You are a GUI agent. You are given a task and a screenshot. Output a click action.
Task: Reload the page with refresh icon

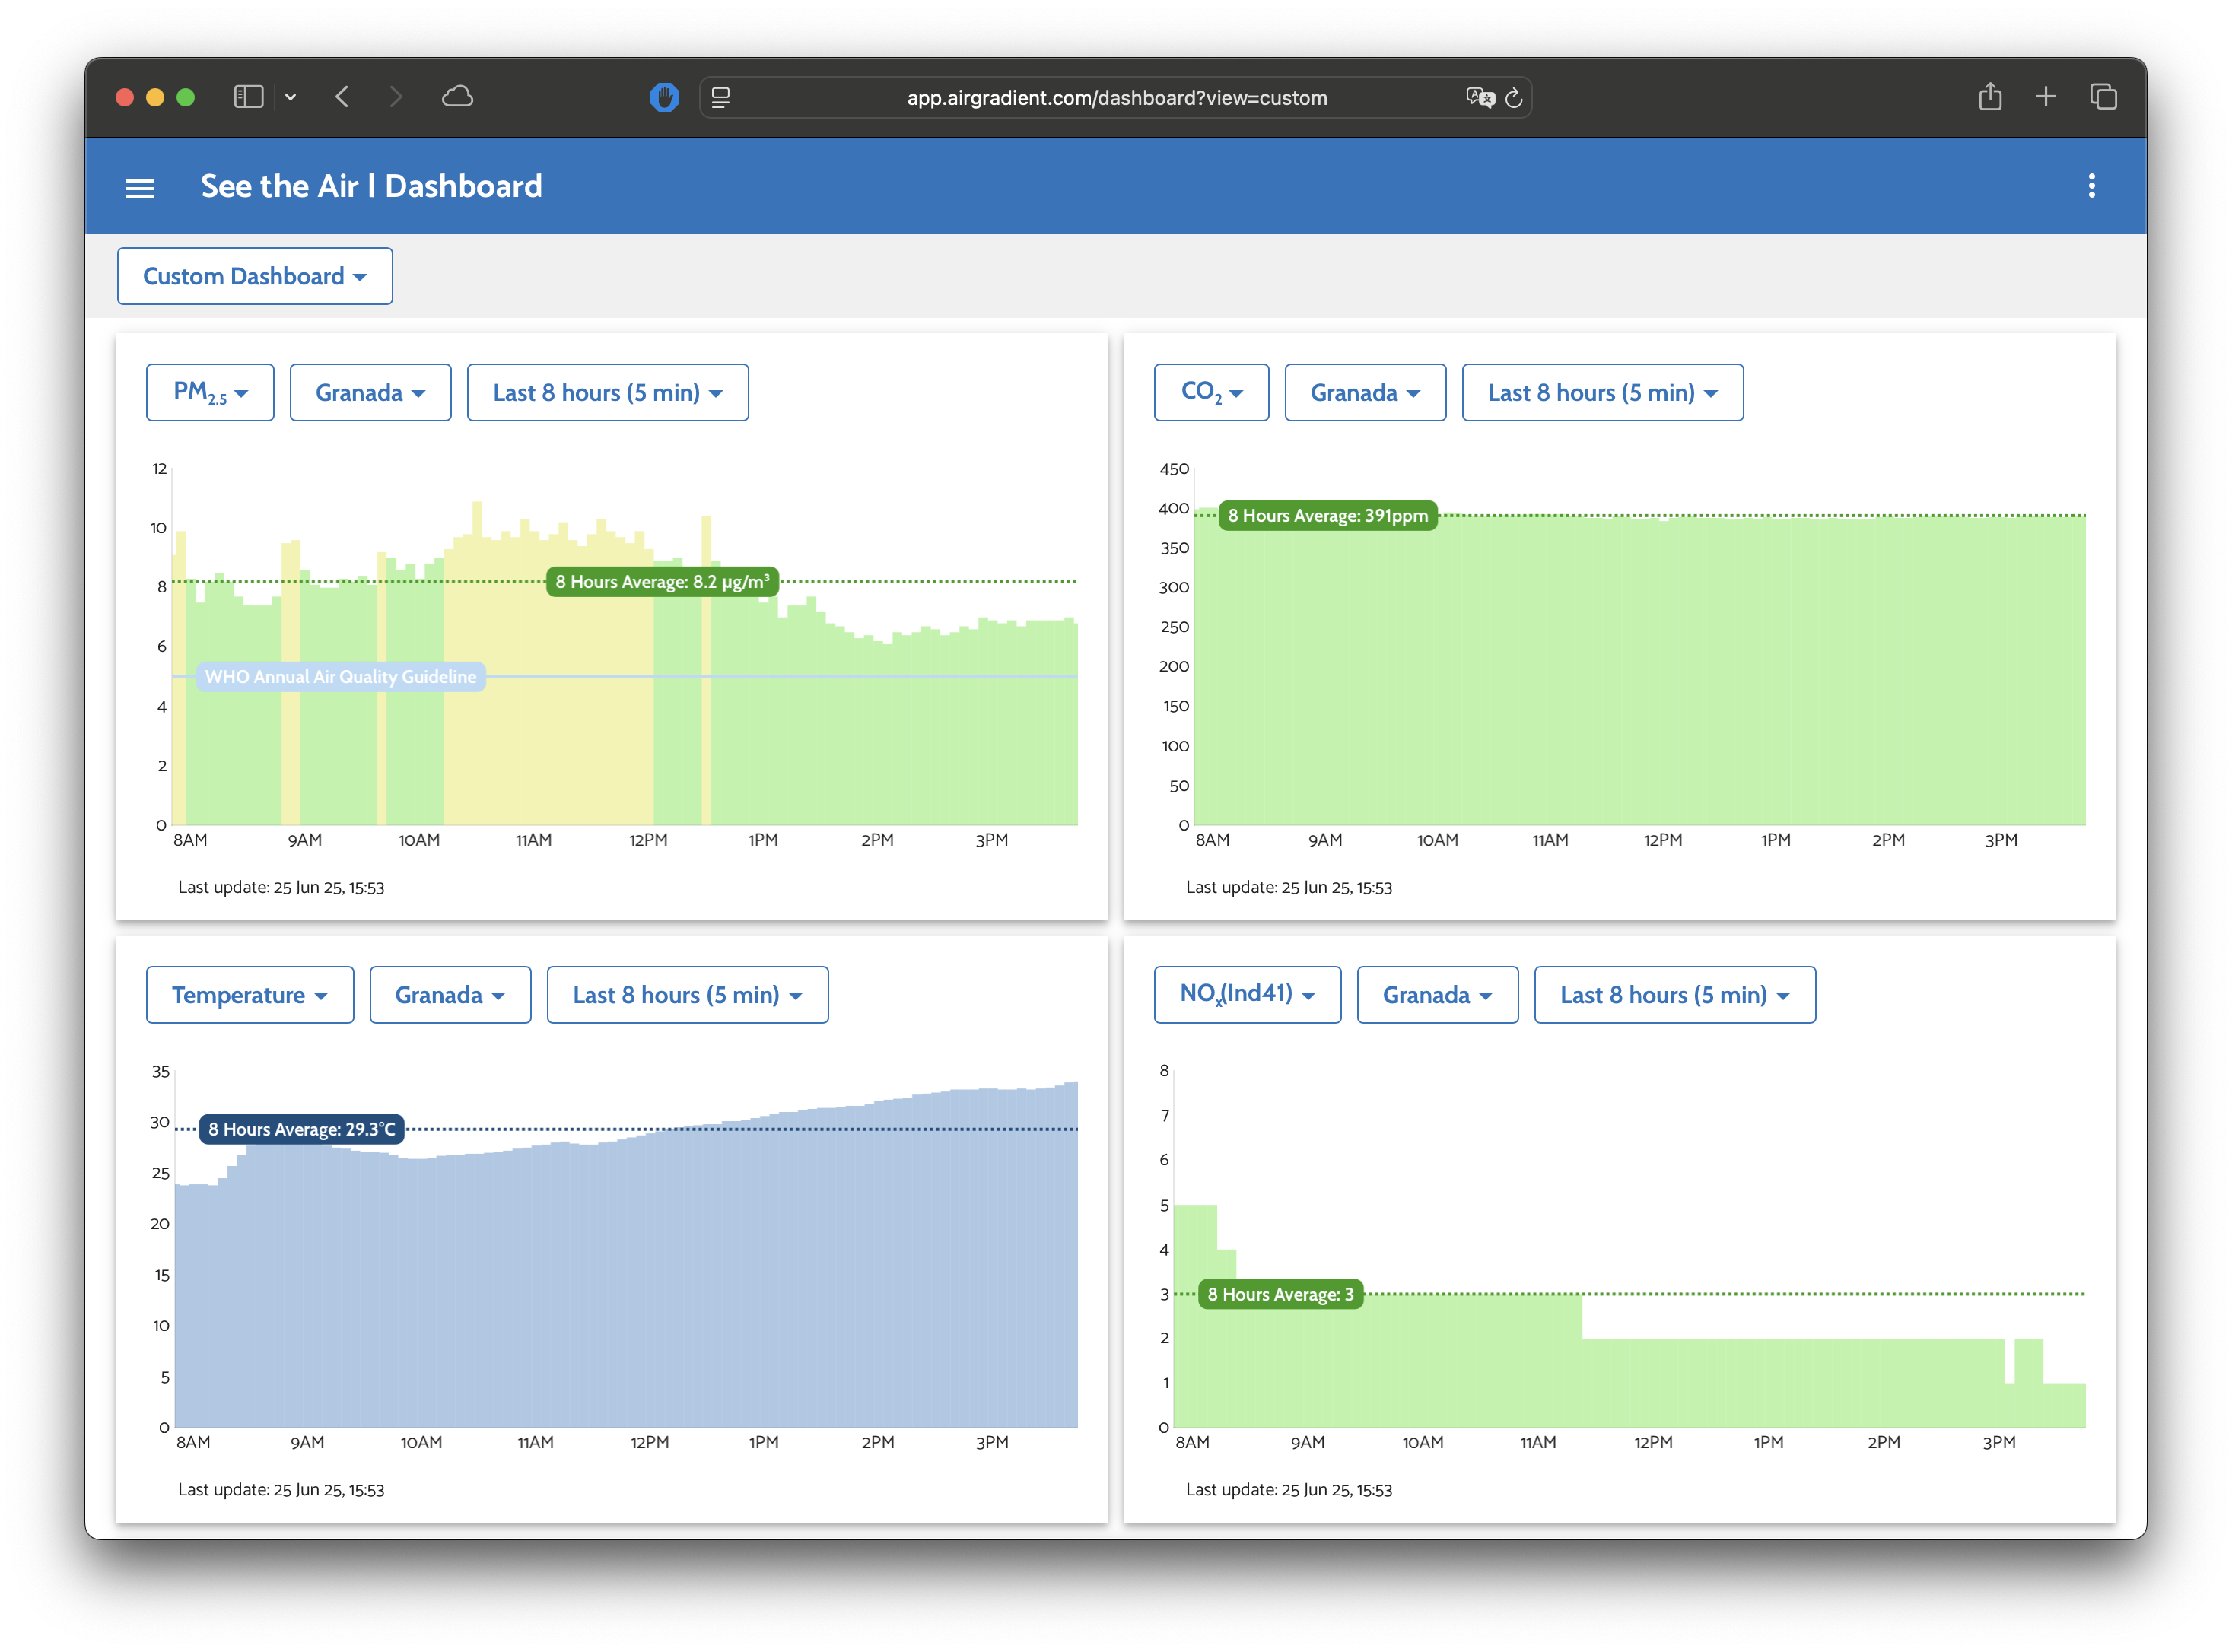[x=1513, y=98]
